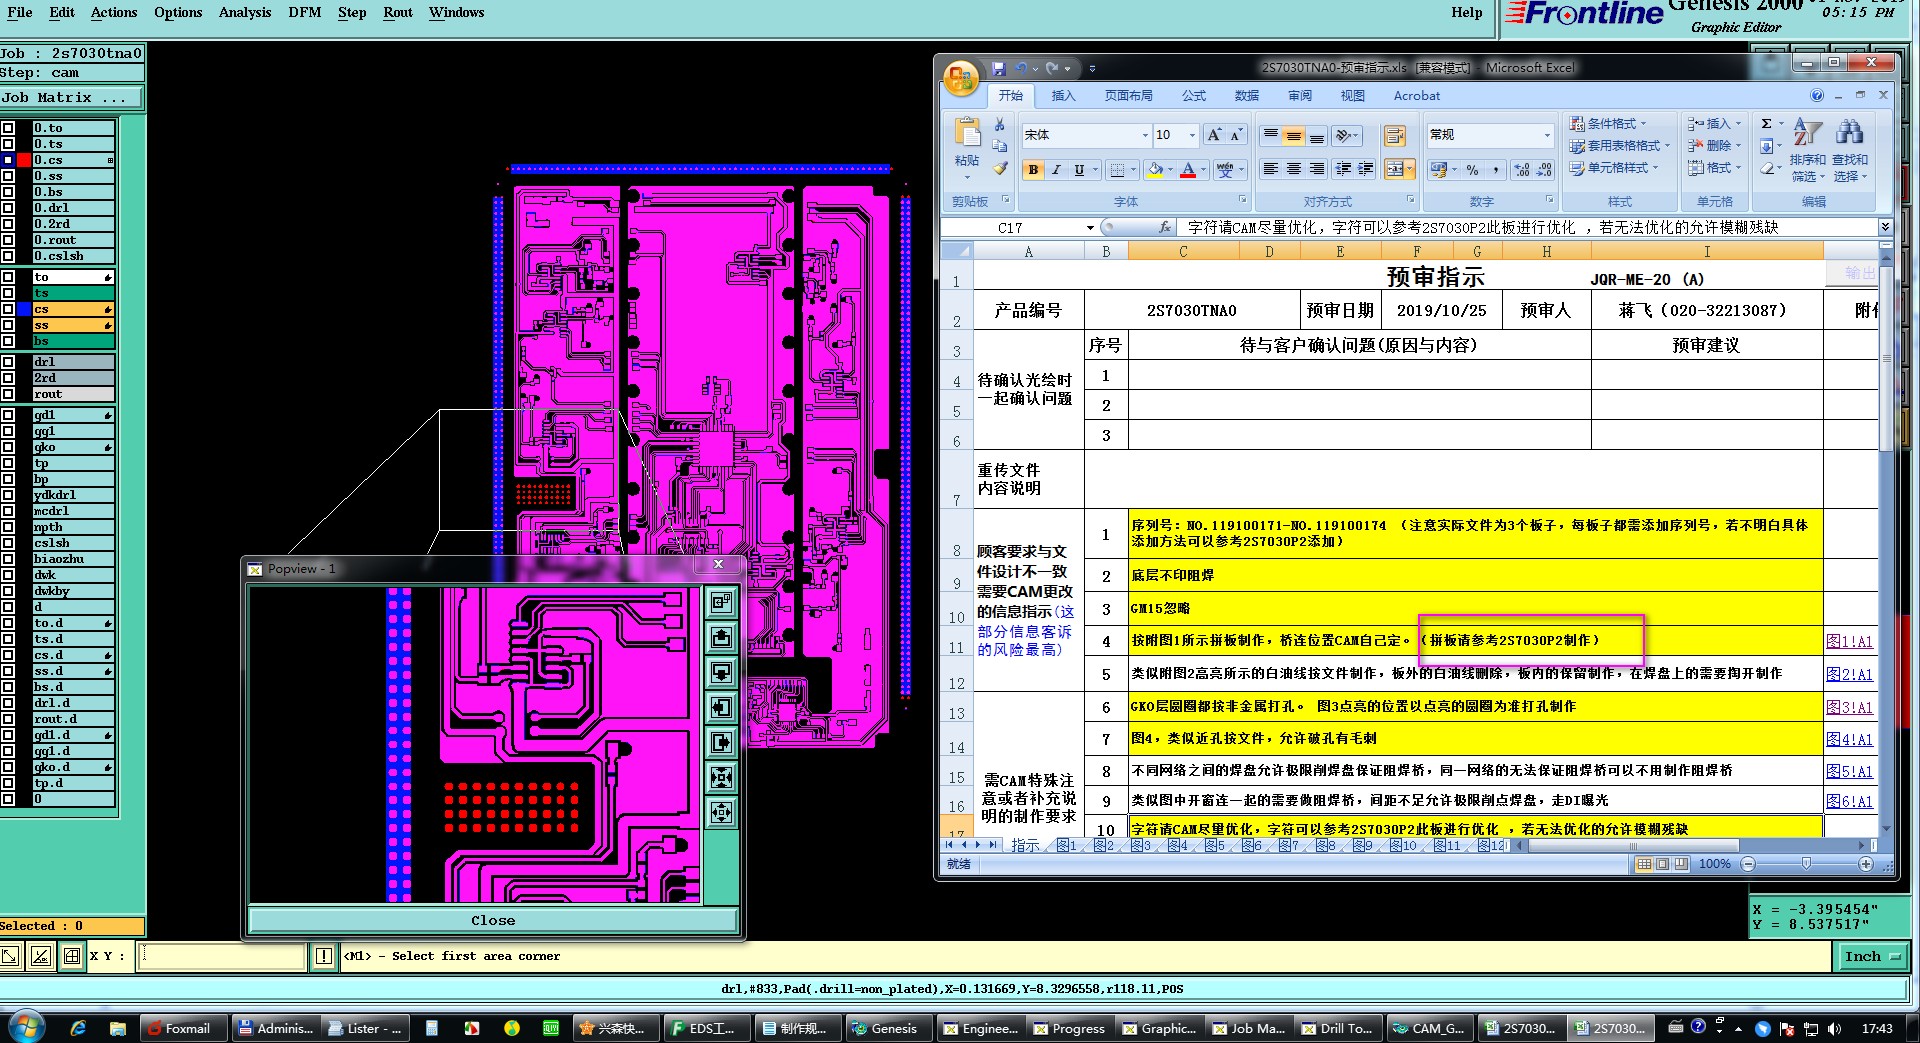Screen dimensions: 1920x1043
Task: Toggle the ss layer checkbox
Action: pos(8,325)
